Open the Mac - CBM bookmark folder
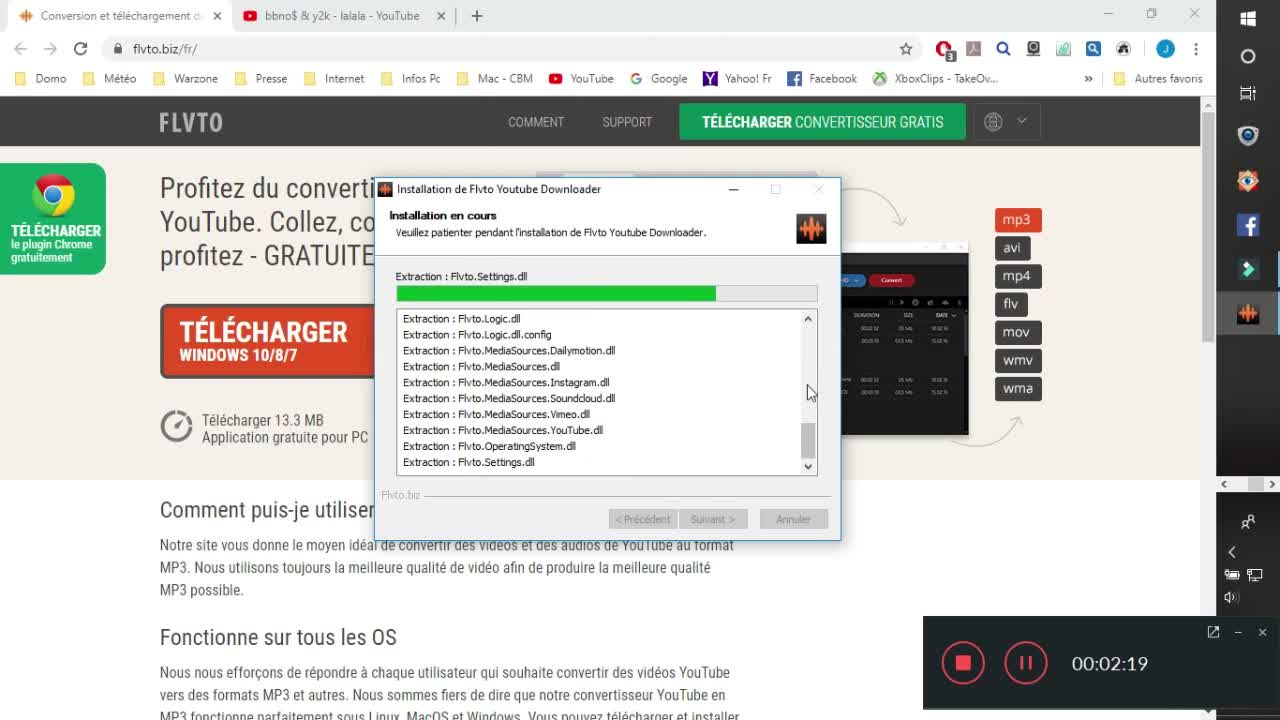Screen dimensions: 1280x720 pos(494,79)
